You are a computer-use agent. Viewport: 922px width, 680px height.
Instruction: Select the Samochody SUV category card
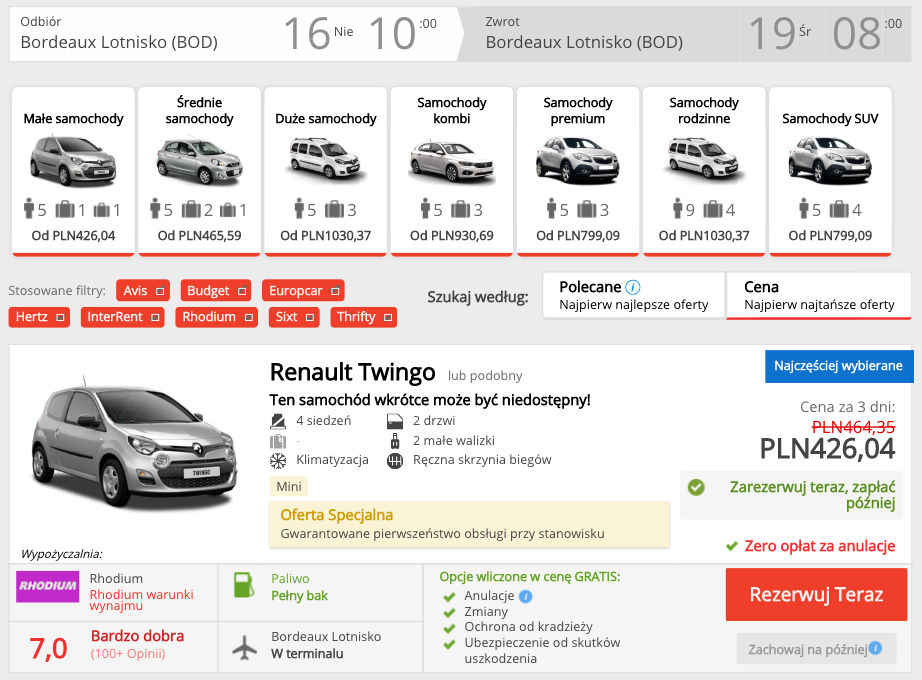coord(830,170)
